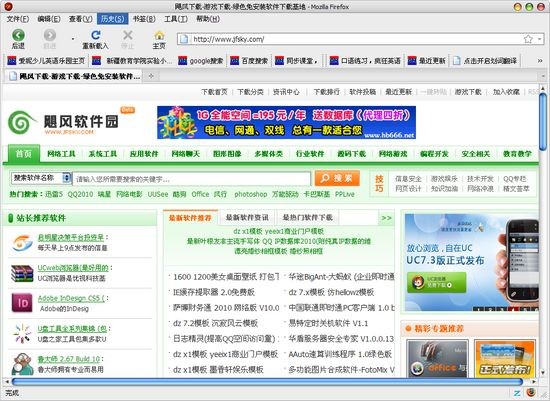Open the 帮助(H) menu

tap(208, 19)
